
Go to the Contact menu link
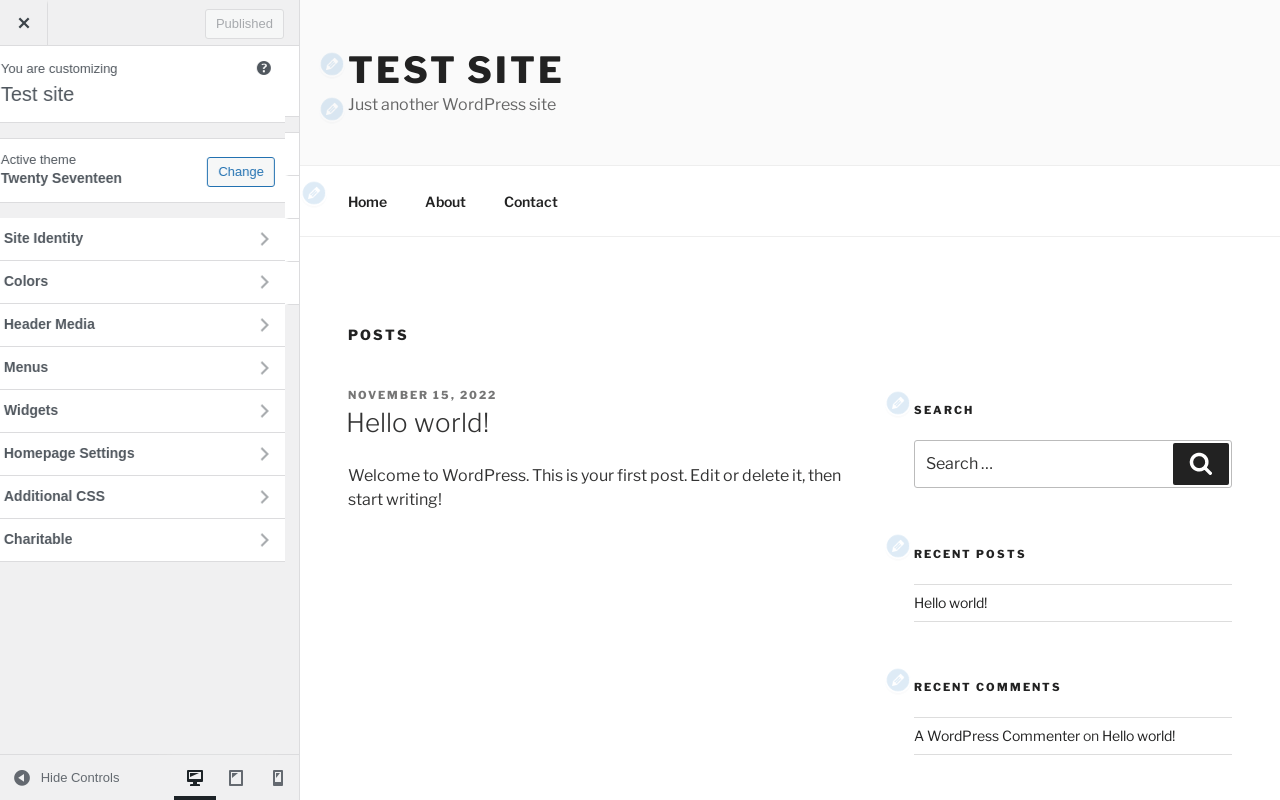point(530,202)
